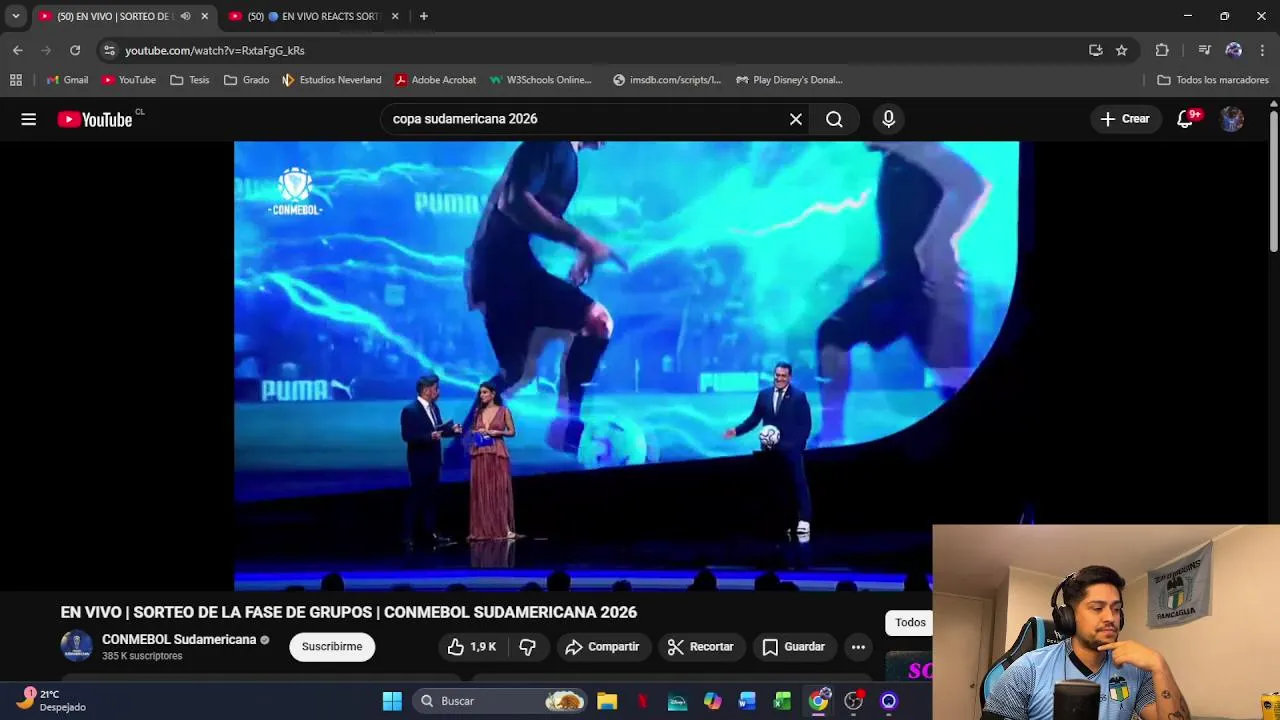Close the EN VIVO REACTS tab
The width and height of the screenshot is (1280, 720).
[395, 16]
